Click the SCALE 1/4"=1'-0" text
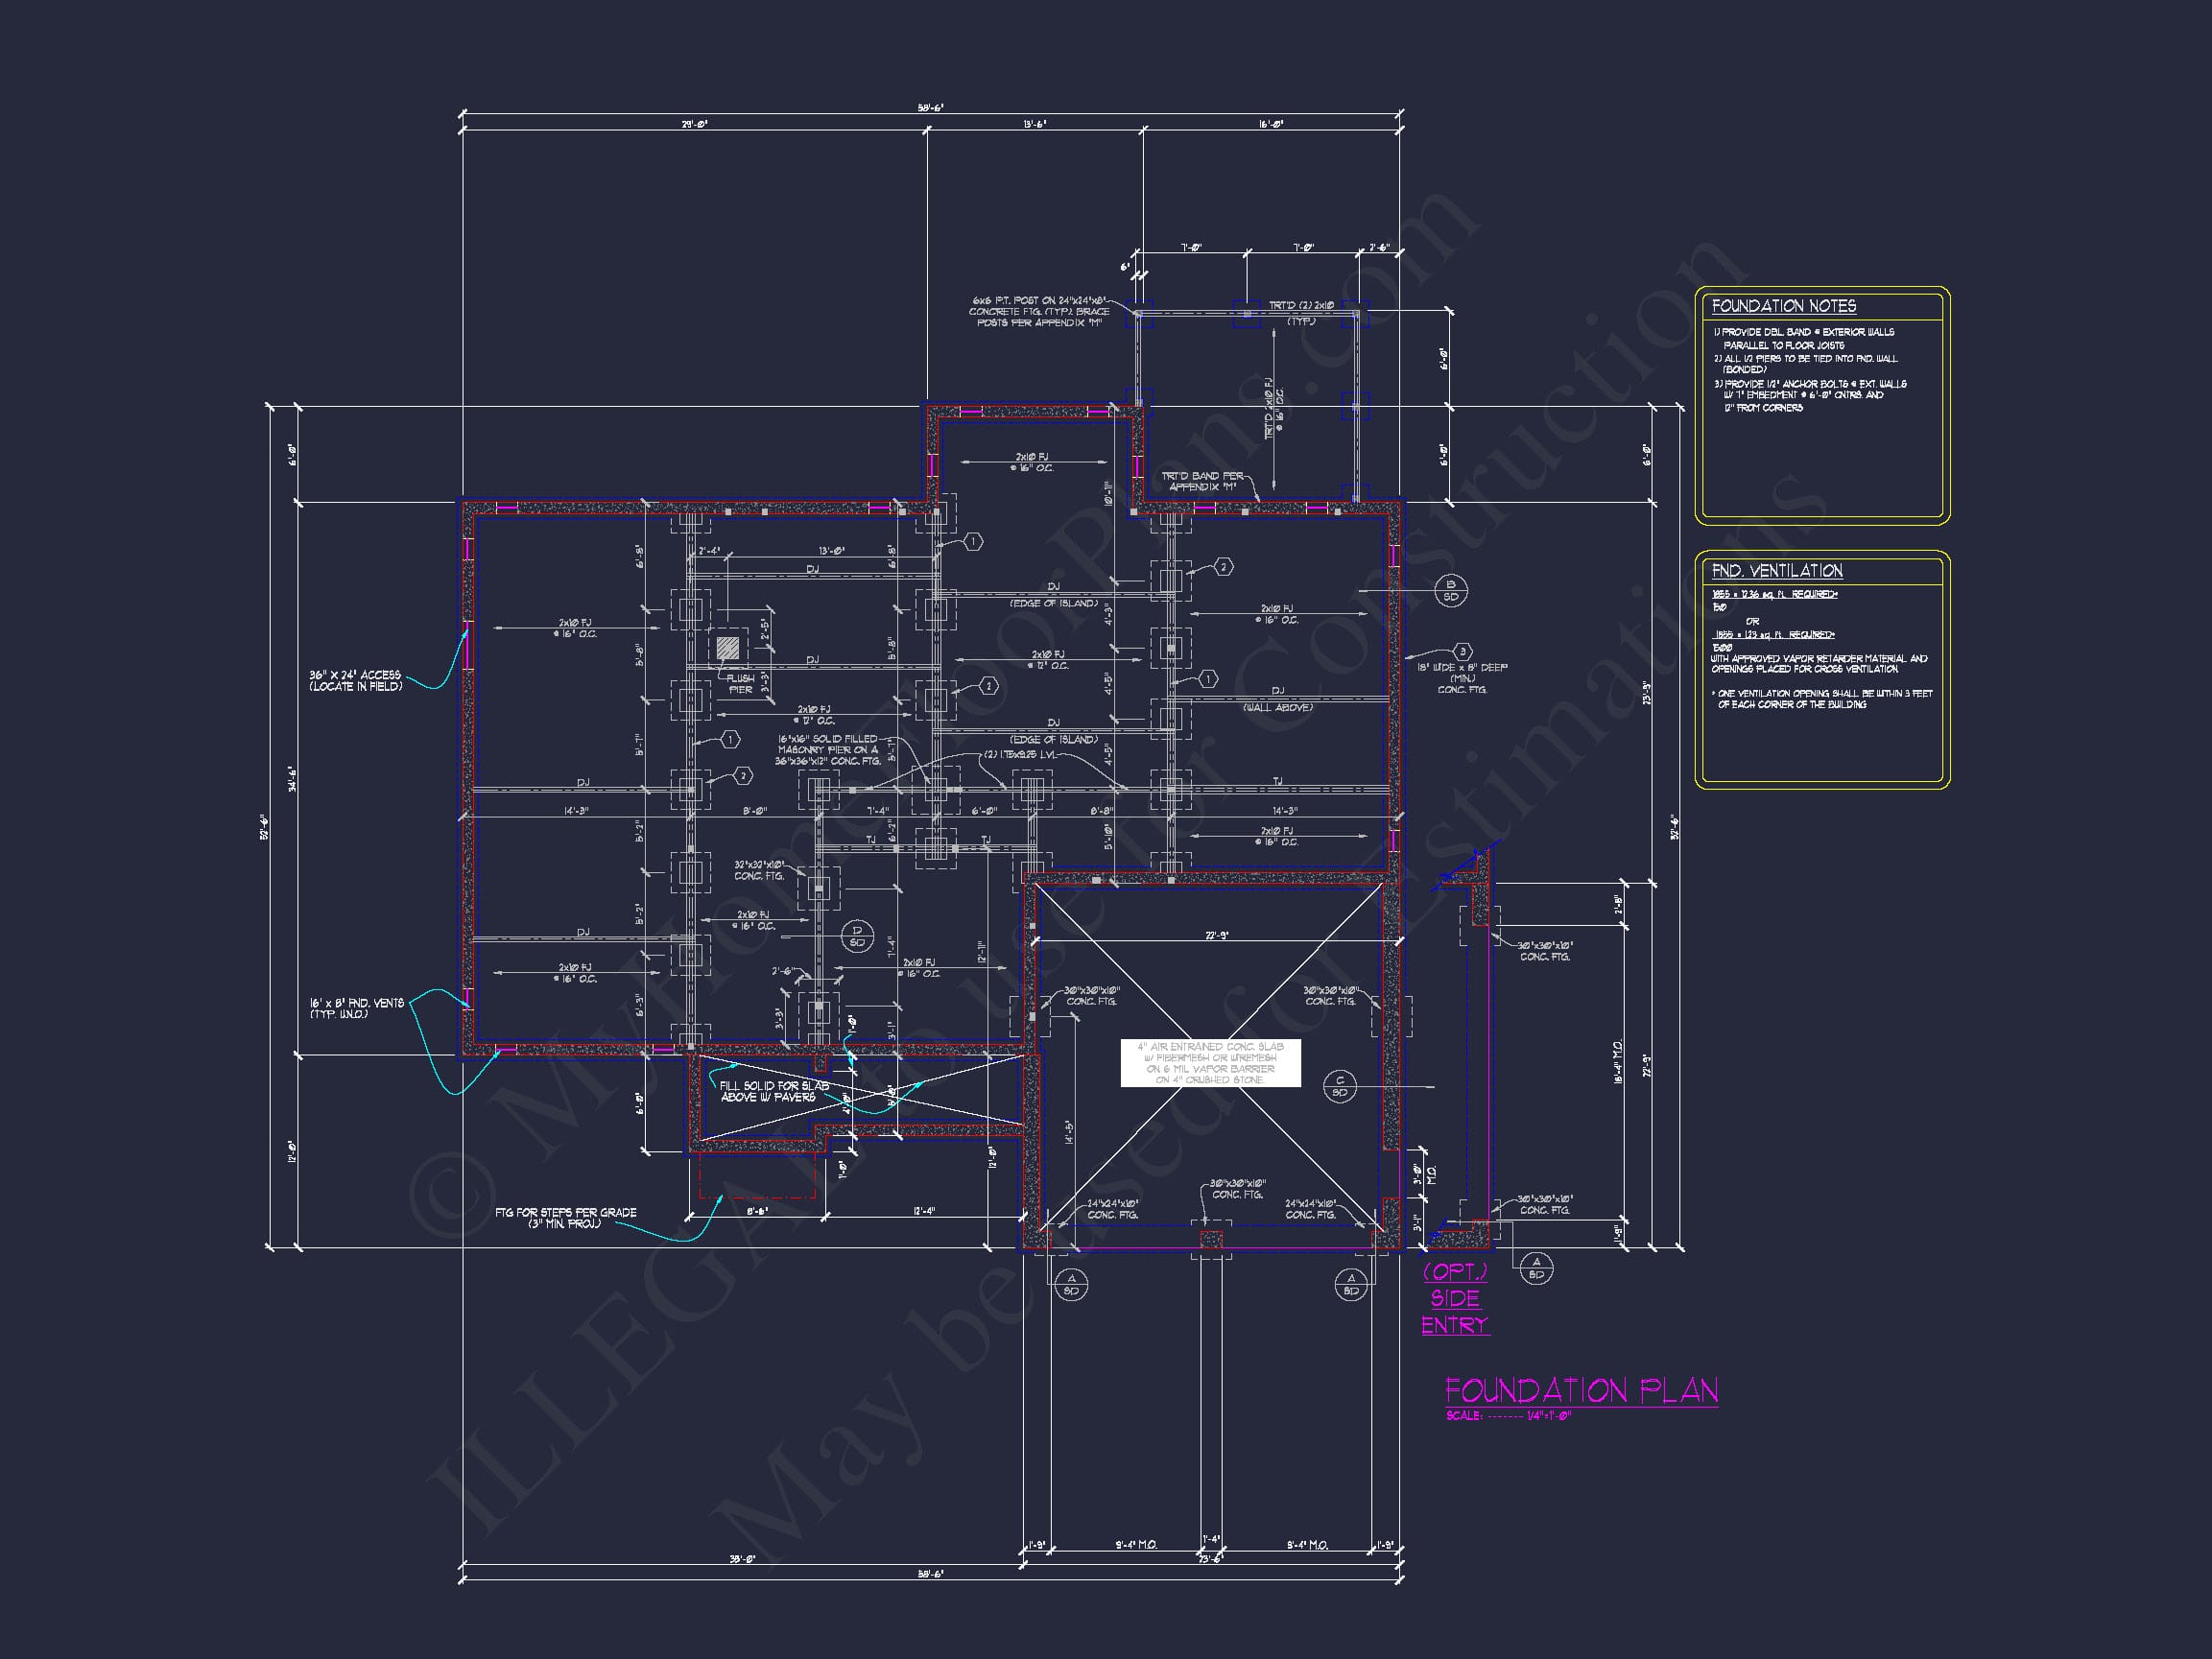Screen dimensions: 2212x1659 1508,1416
